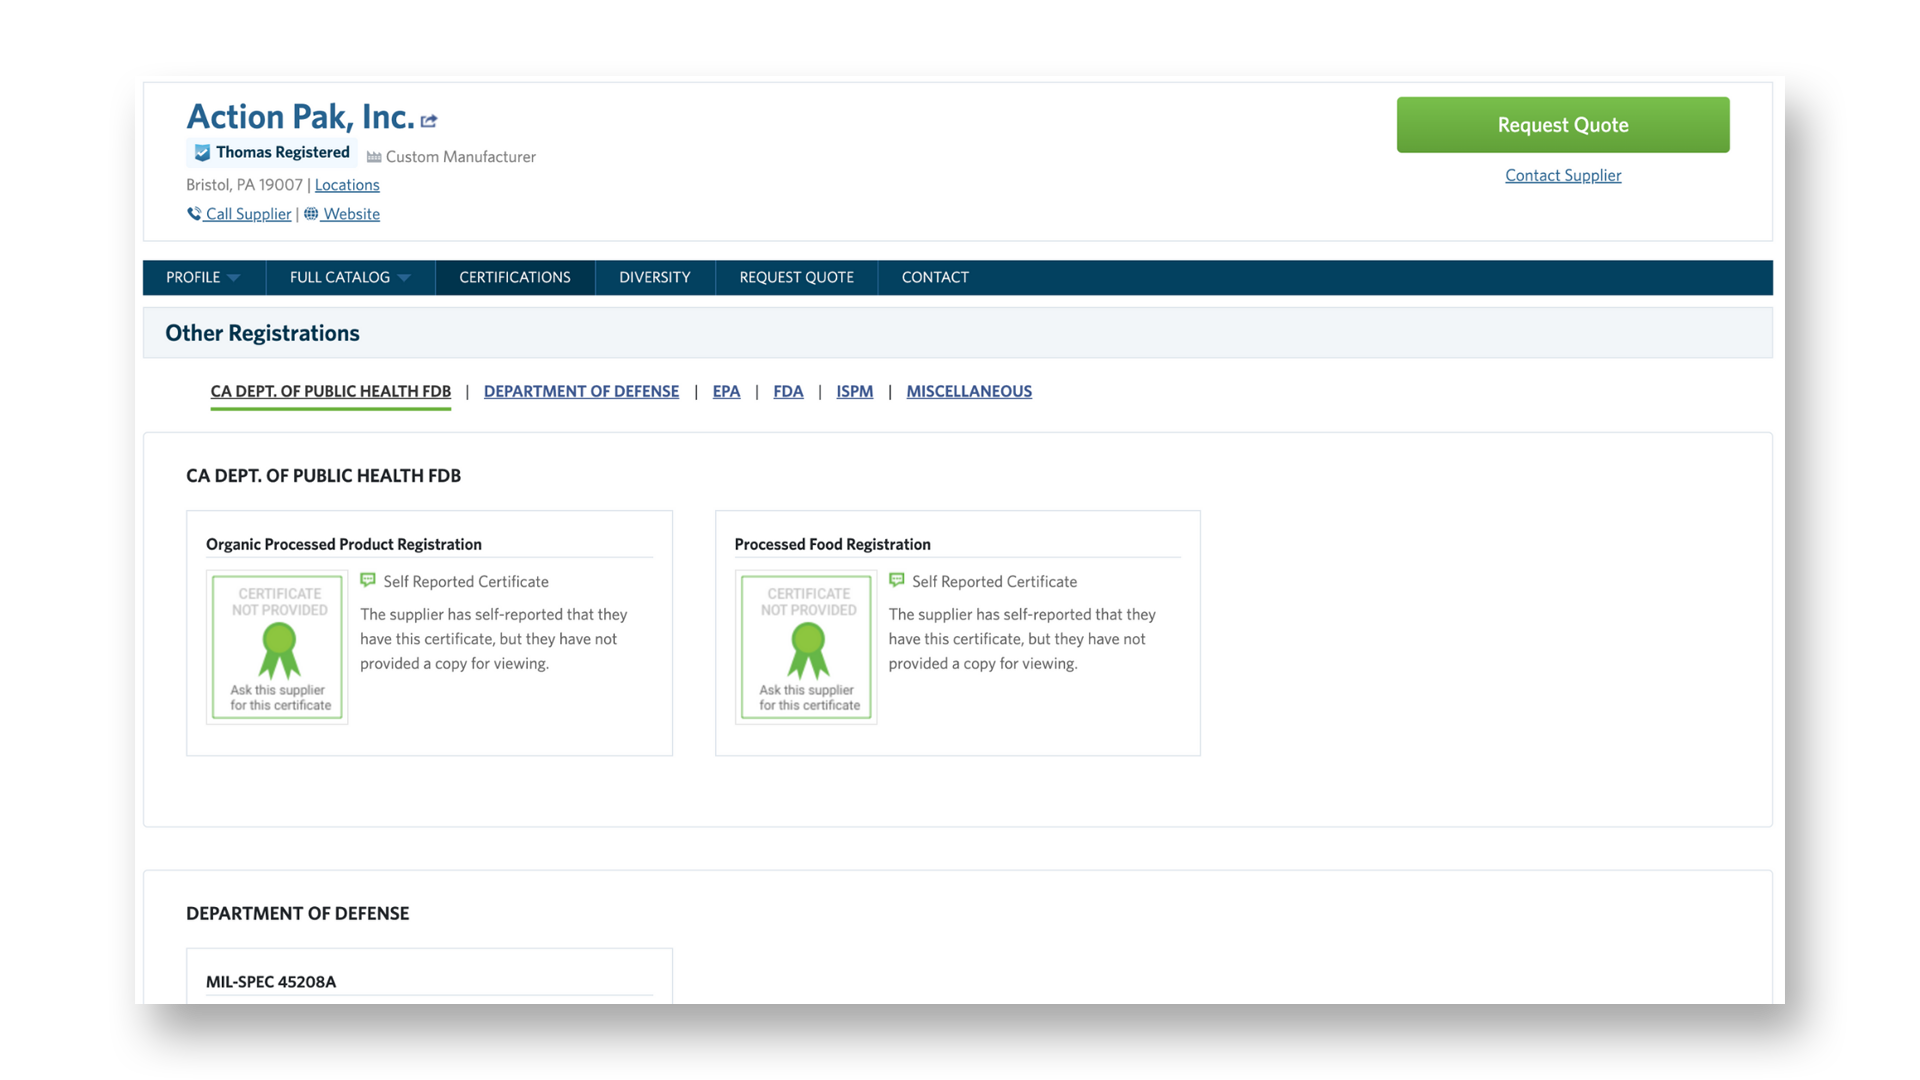The height and width of the screenshot is (1080, 1920).
Task: Click the MIL-SPEC 45208A heading
Action: [x=271, y=982]
